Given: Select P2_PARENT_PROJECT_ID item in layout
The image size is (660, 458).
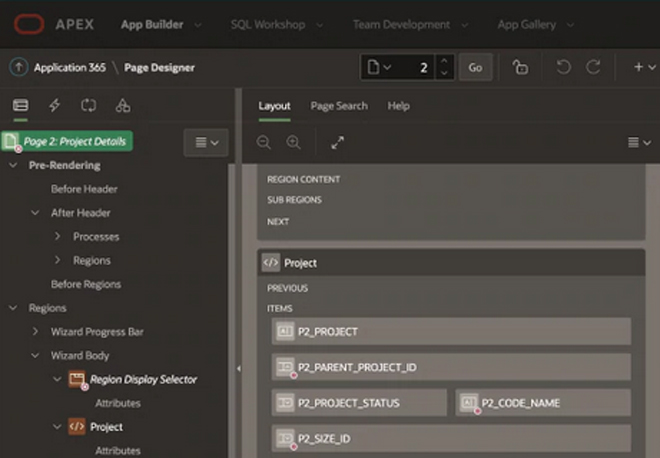Looking at the screenshot, I should click(451, 367).
